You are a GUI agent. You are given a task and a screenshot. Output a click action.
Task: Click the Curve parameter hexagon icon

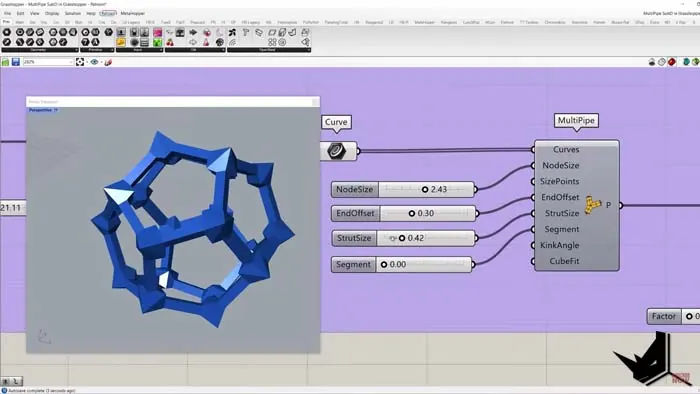337,151
